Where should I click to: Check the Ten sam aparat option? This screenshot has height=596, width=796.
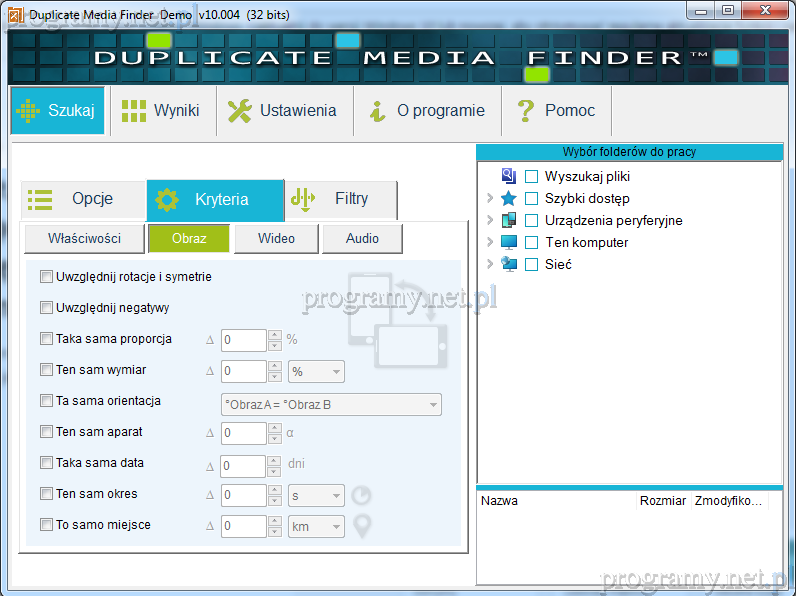46,432
